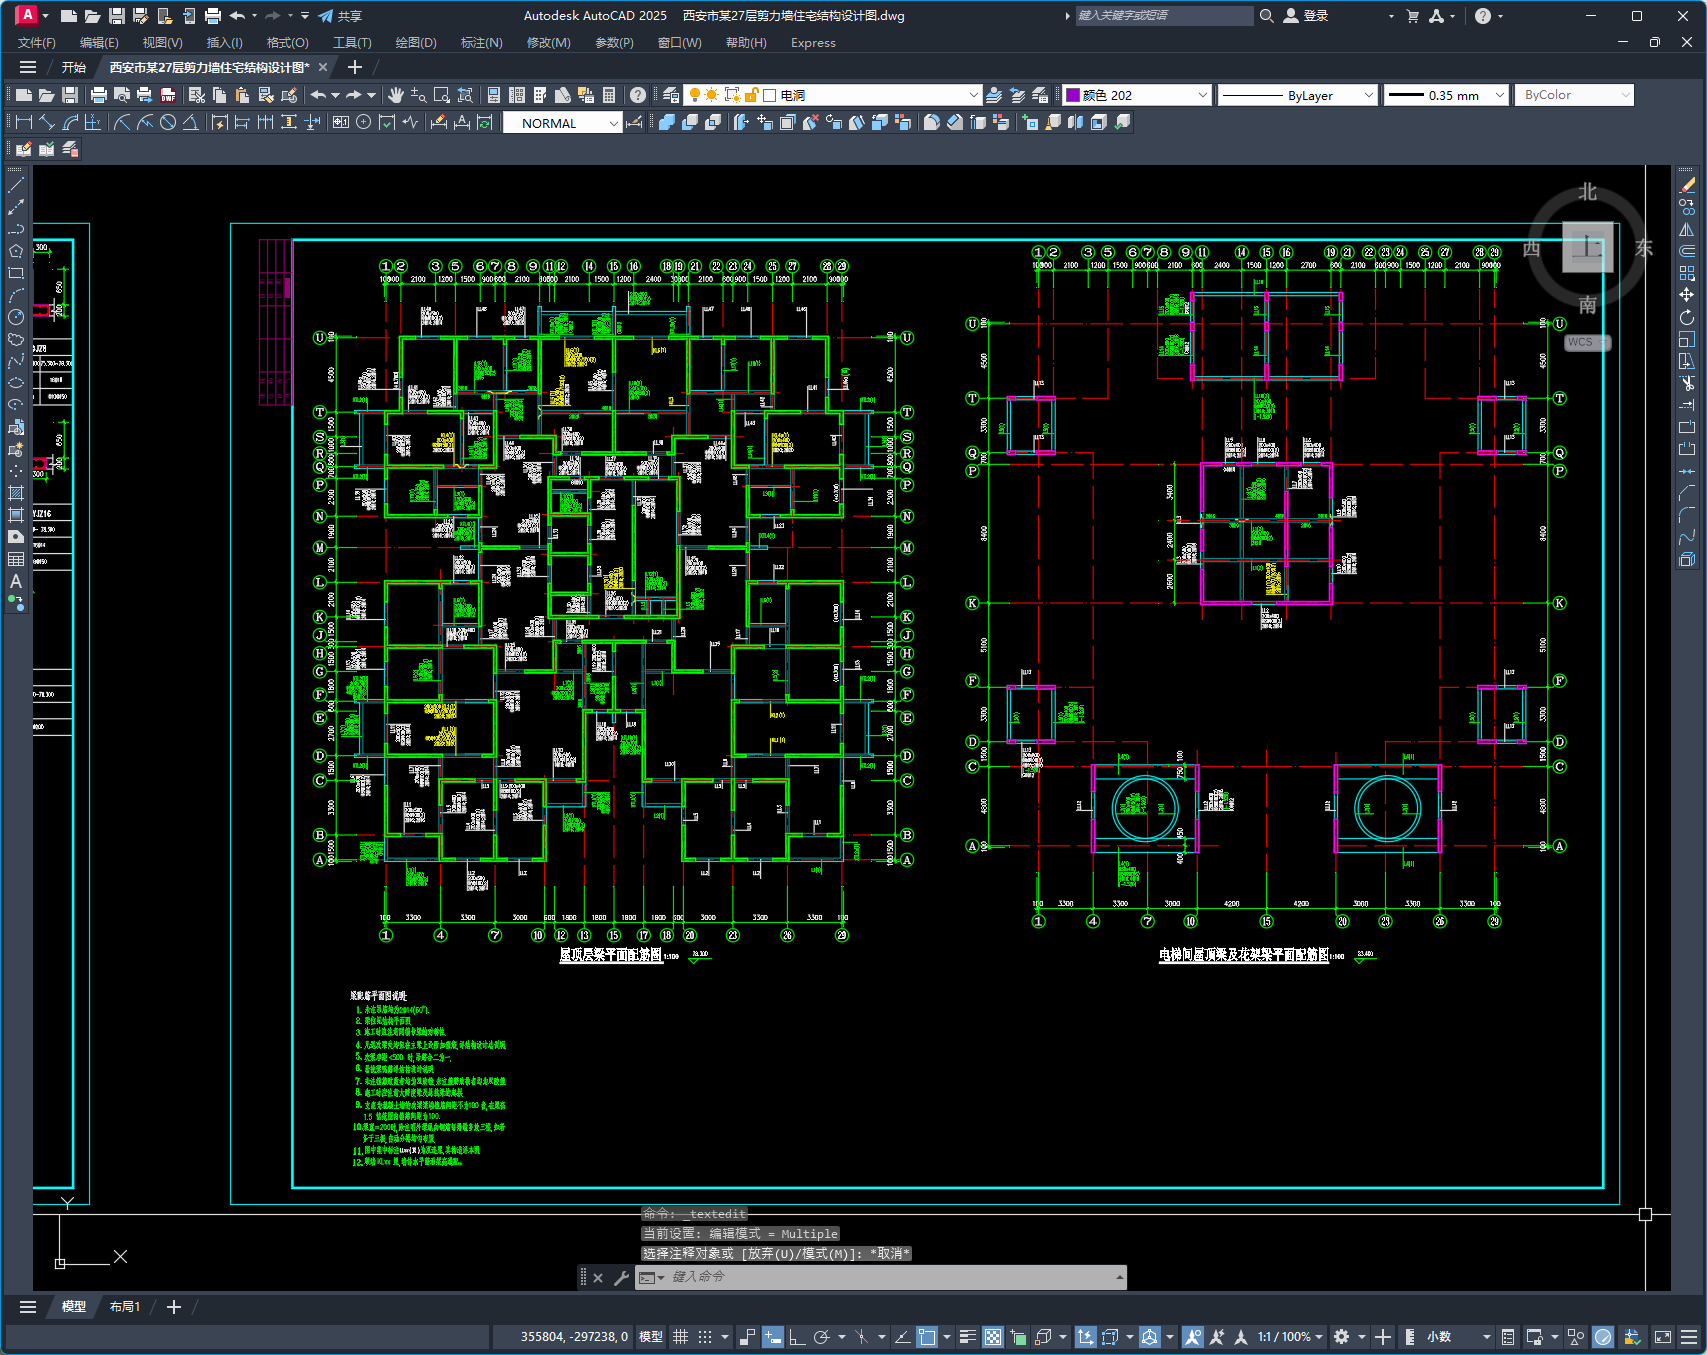Image resolution: width=1707 pixels, height=1355 pixels.
Task: Open the Layer Properties Manager icon
Action: click(x=671, y=95)
